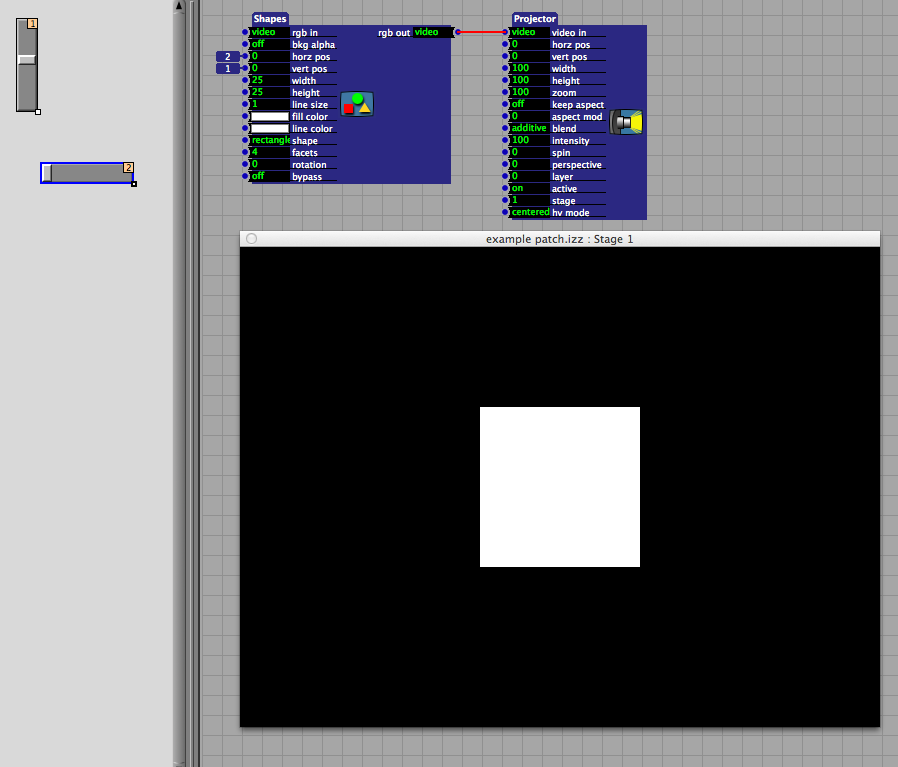This screenshot has width=898, height=767.
Task: Select control link 1 on vert pos
Action: point(228,69)
